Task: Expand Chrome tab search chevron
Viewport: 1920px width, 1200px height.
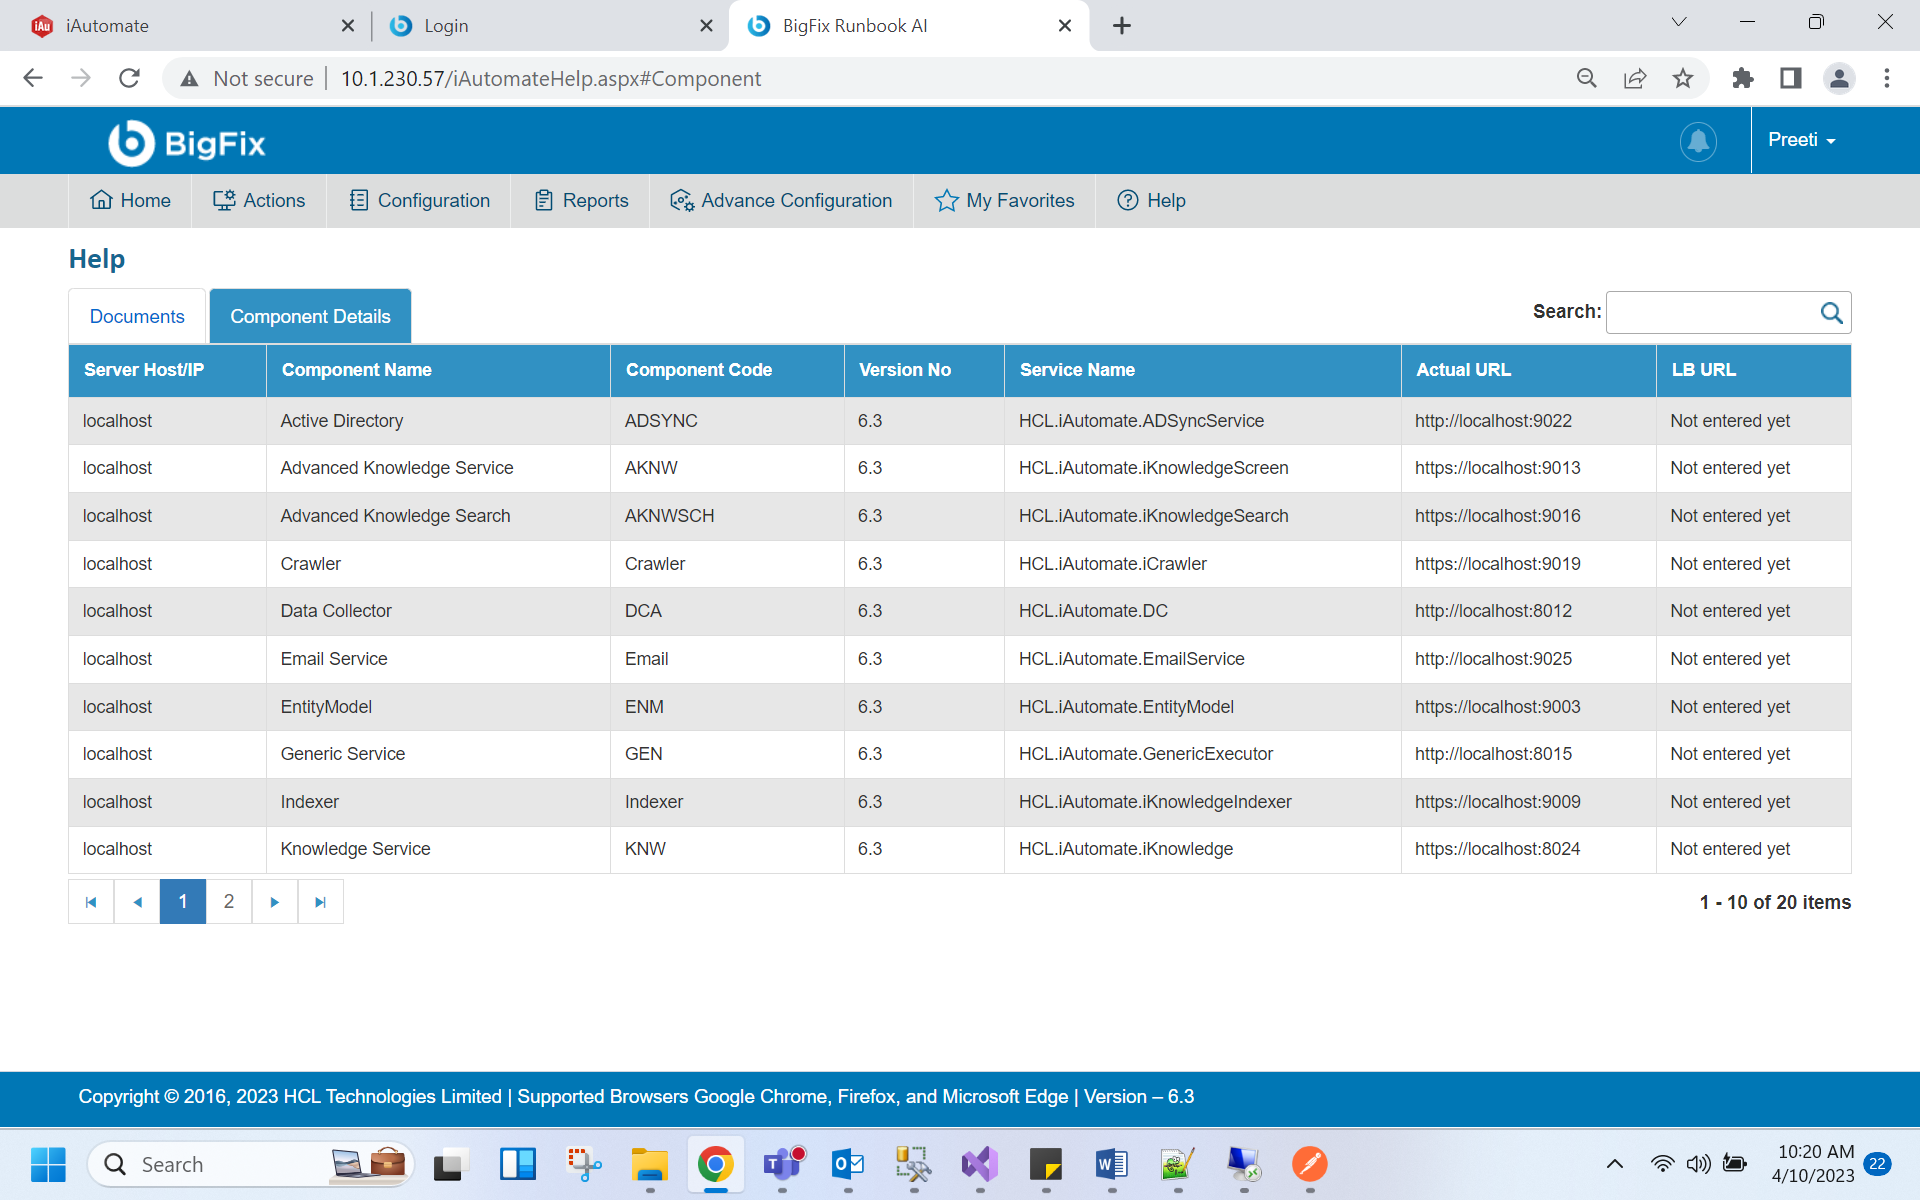Action: coord(1679,22)
